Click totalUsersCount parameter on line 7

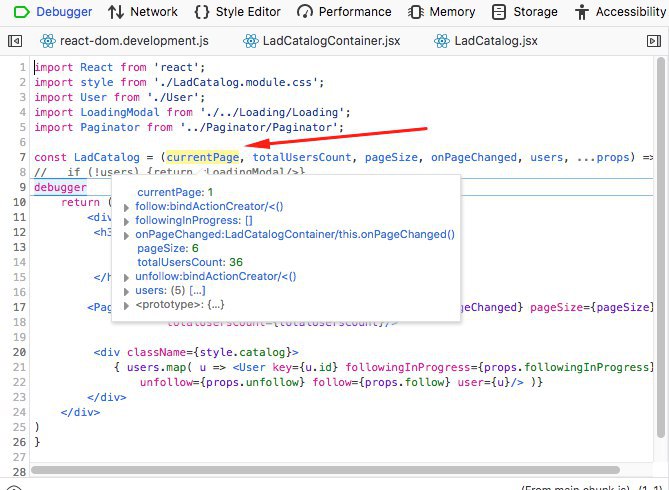(x=302, y=158)
